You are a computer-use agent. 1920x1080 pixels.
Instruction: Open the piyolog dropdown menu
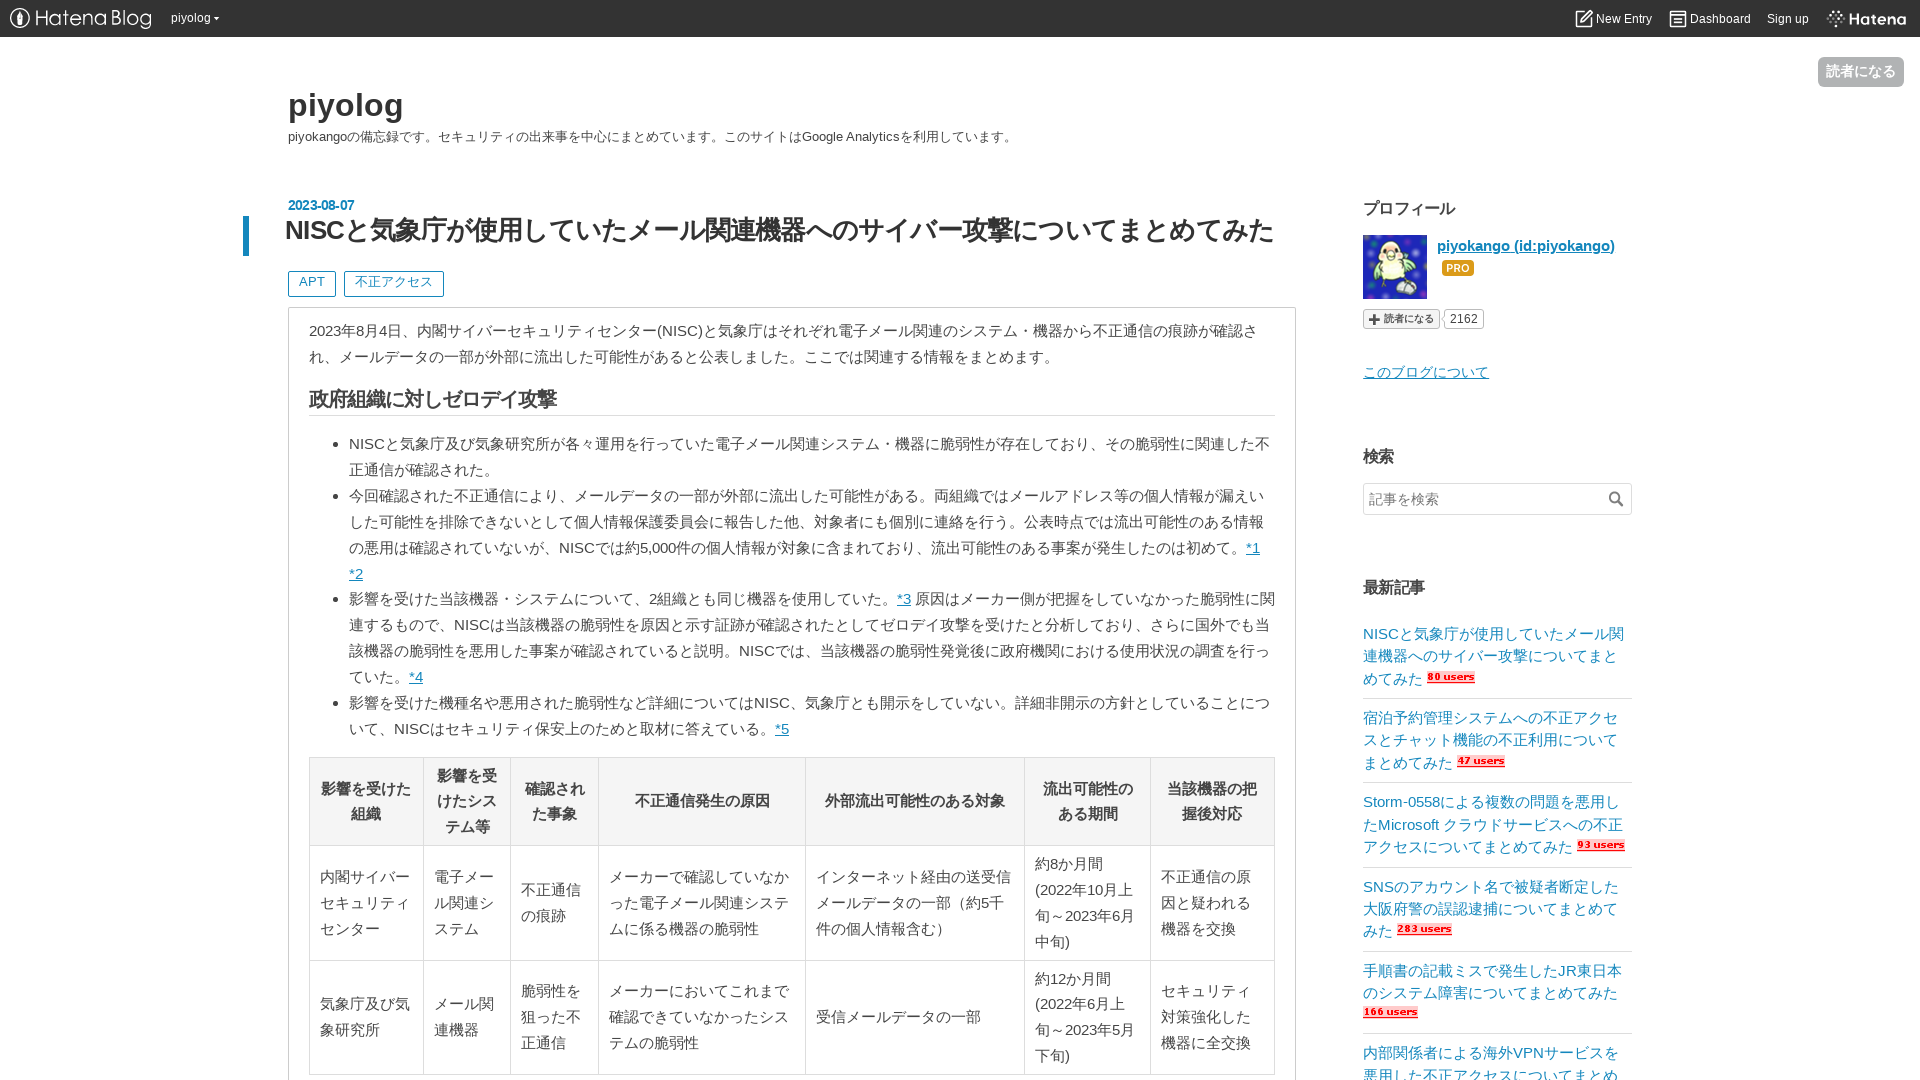[x=195, y=18]
